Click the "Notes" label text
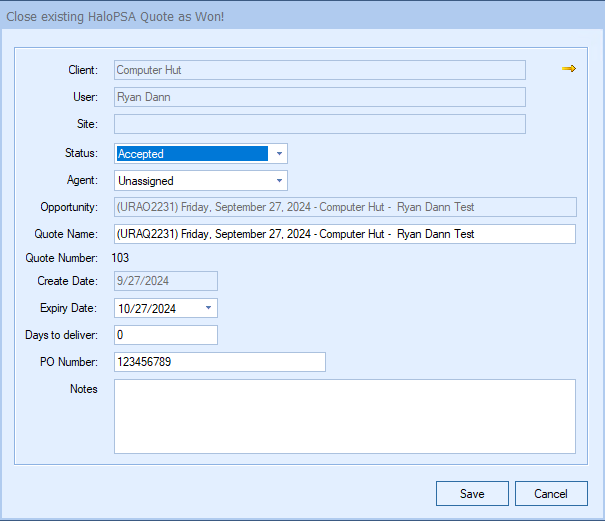The width and height of the screenshot is (605, 522). coord(83,388)
